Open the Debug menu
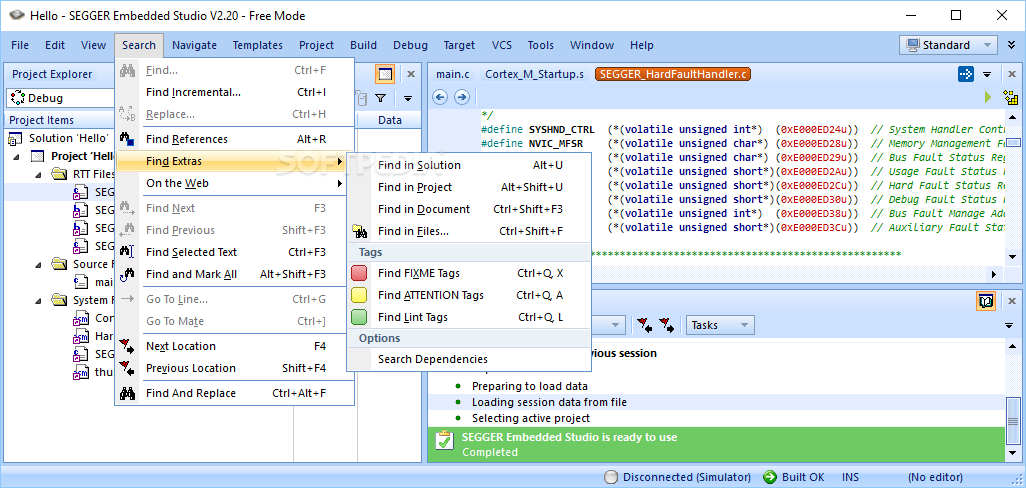 [x=410, y=45]
